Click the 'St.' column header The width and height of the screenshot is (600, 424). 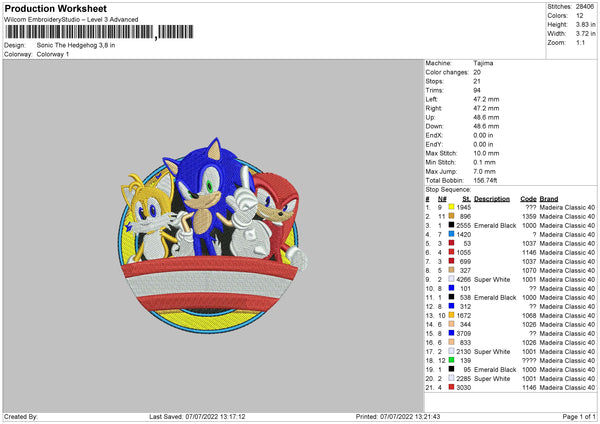(466, 199)
